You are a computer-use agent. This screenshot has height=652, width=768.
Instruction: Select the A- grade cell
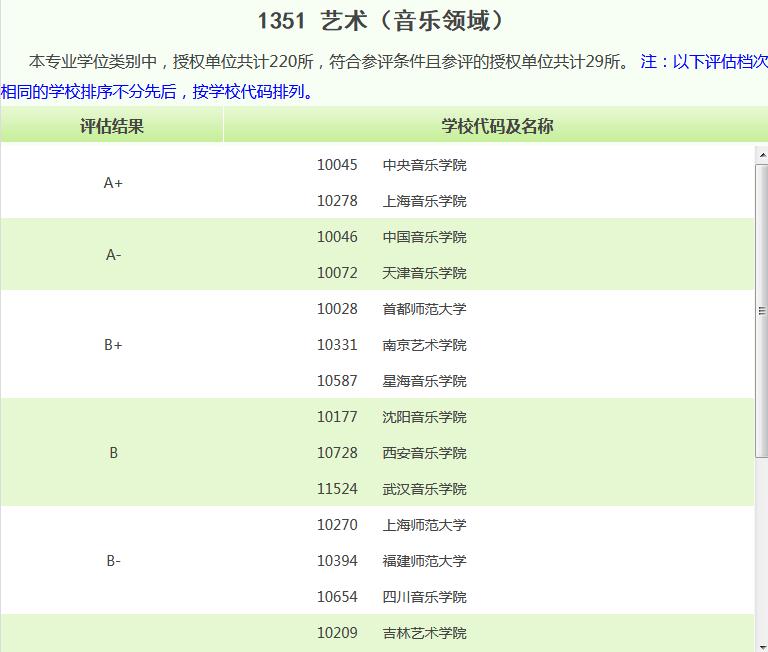[x=113, y=255]
